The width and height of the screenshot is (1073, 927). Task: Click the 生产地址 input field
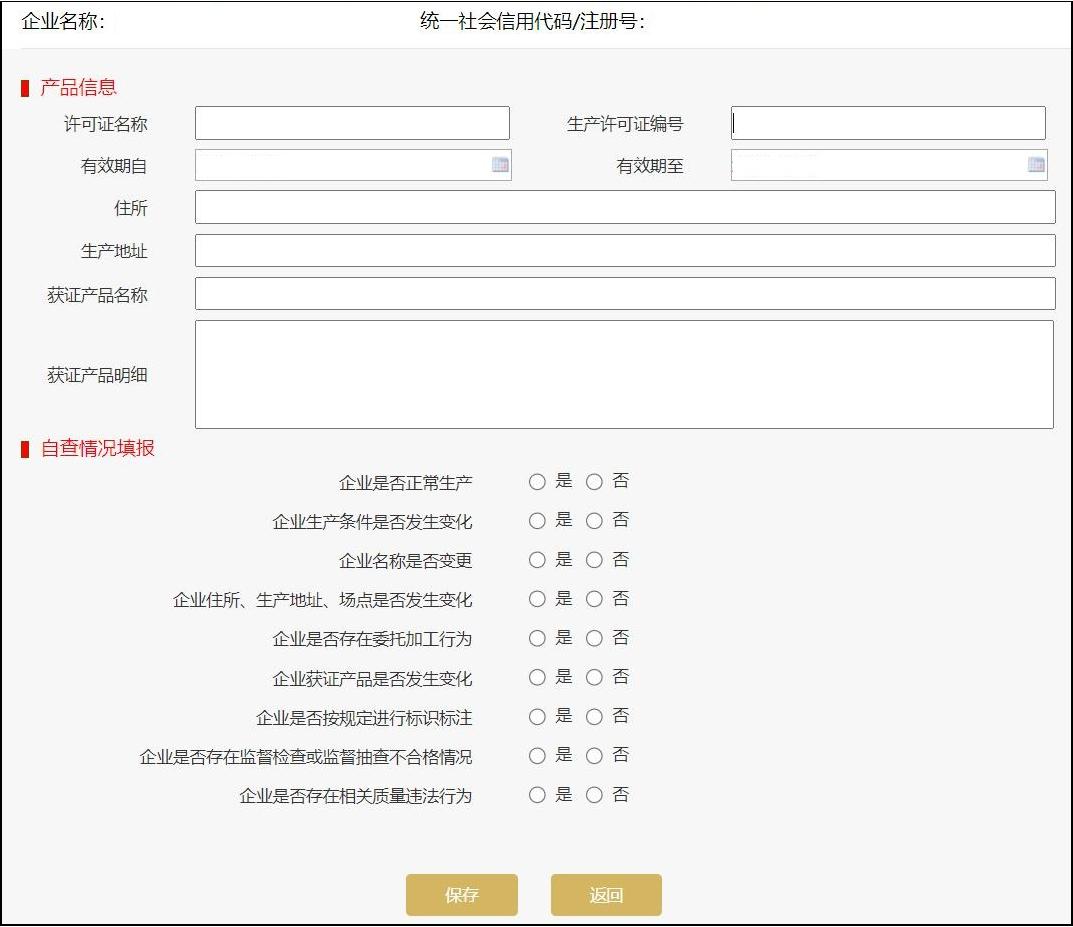pyautogui.click(x=625, y=250)
